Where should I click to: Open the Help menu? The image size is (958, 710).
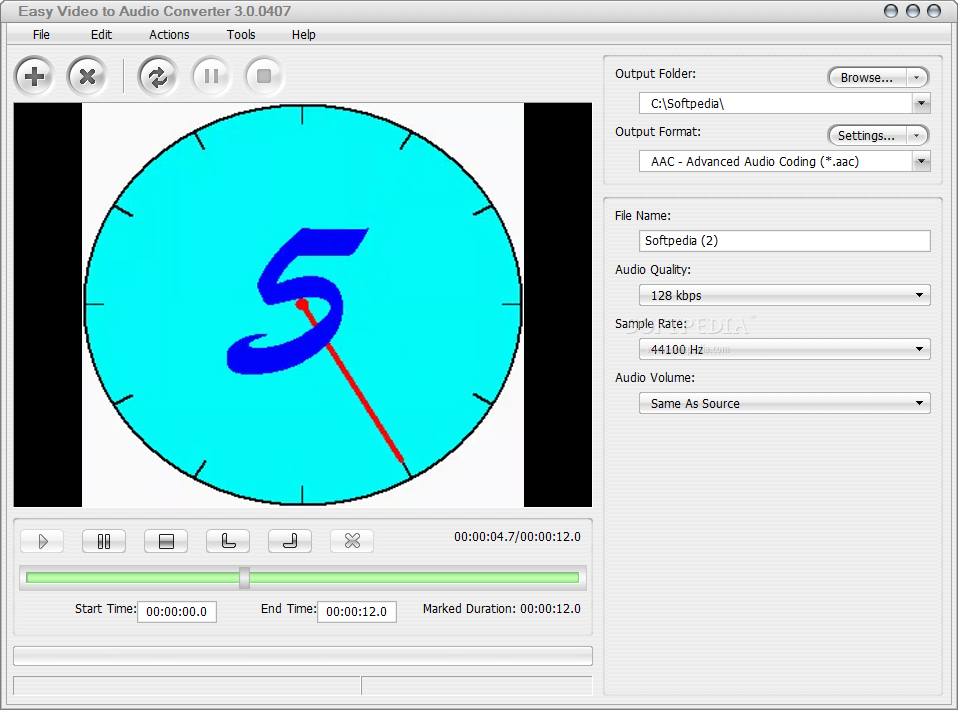pyautogui.click(x=304, y=35)
